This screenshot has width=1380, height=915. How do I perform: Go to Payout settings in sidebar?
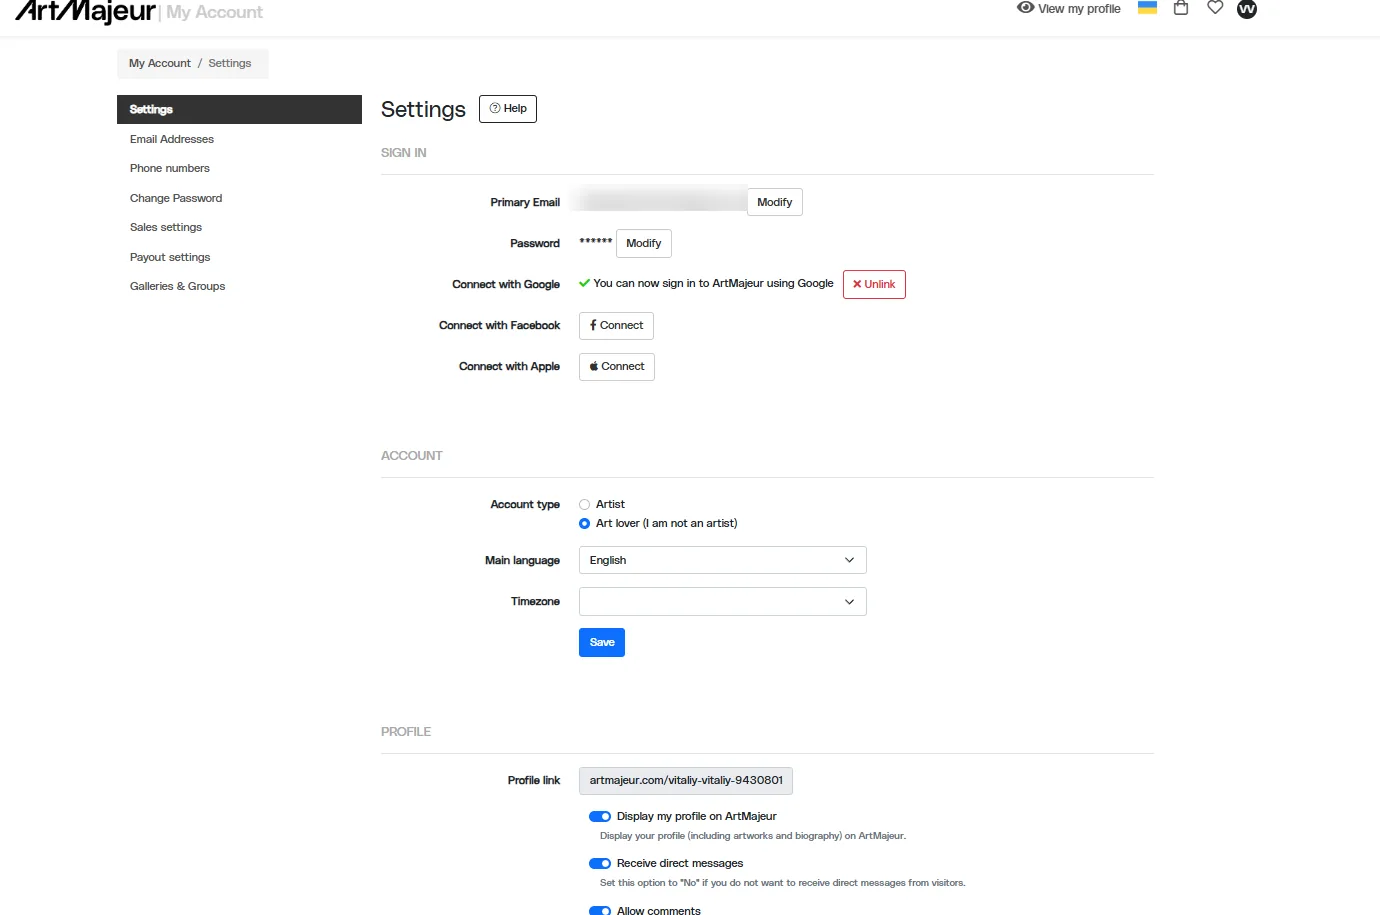pyautogui.click(x=170, y=257)
